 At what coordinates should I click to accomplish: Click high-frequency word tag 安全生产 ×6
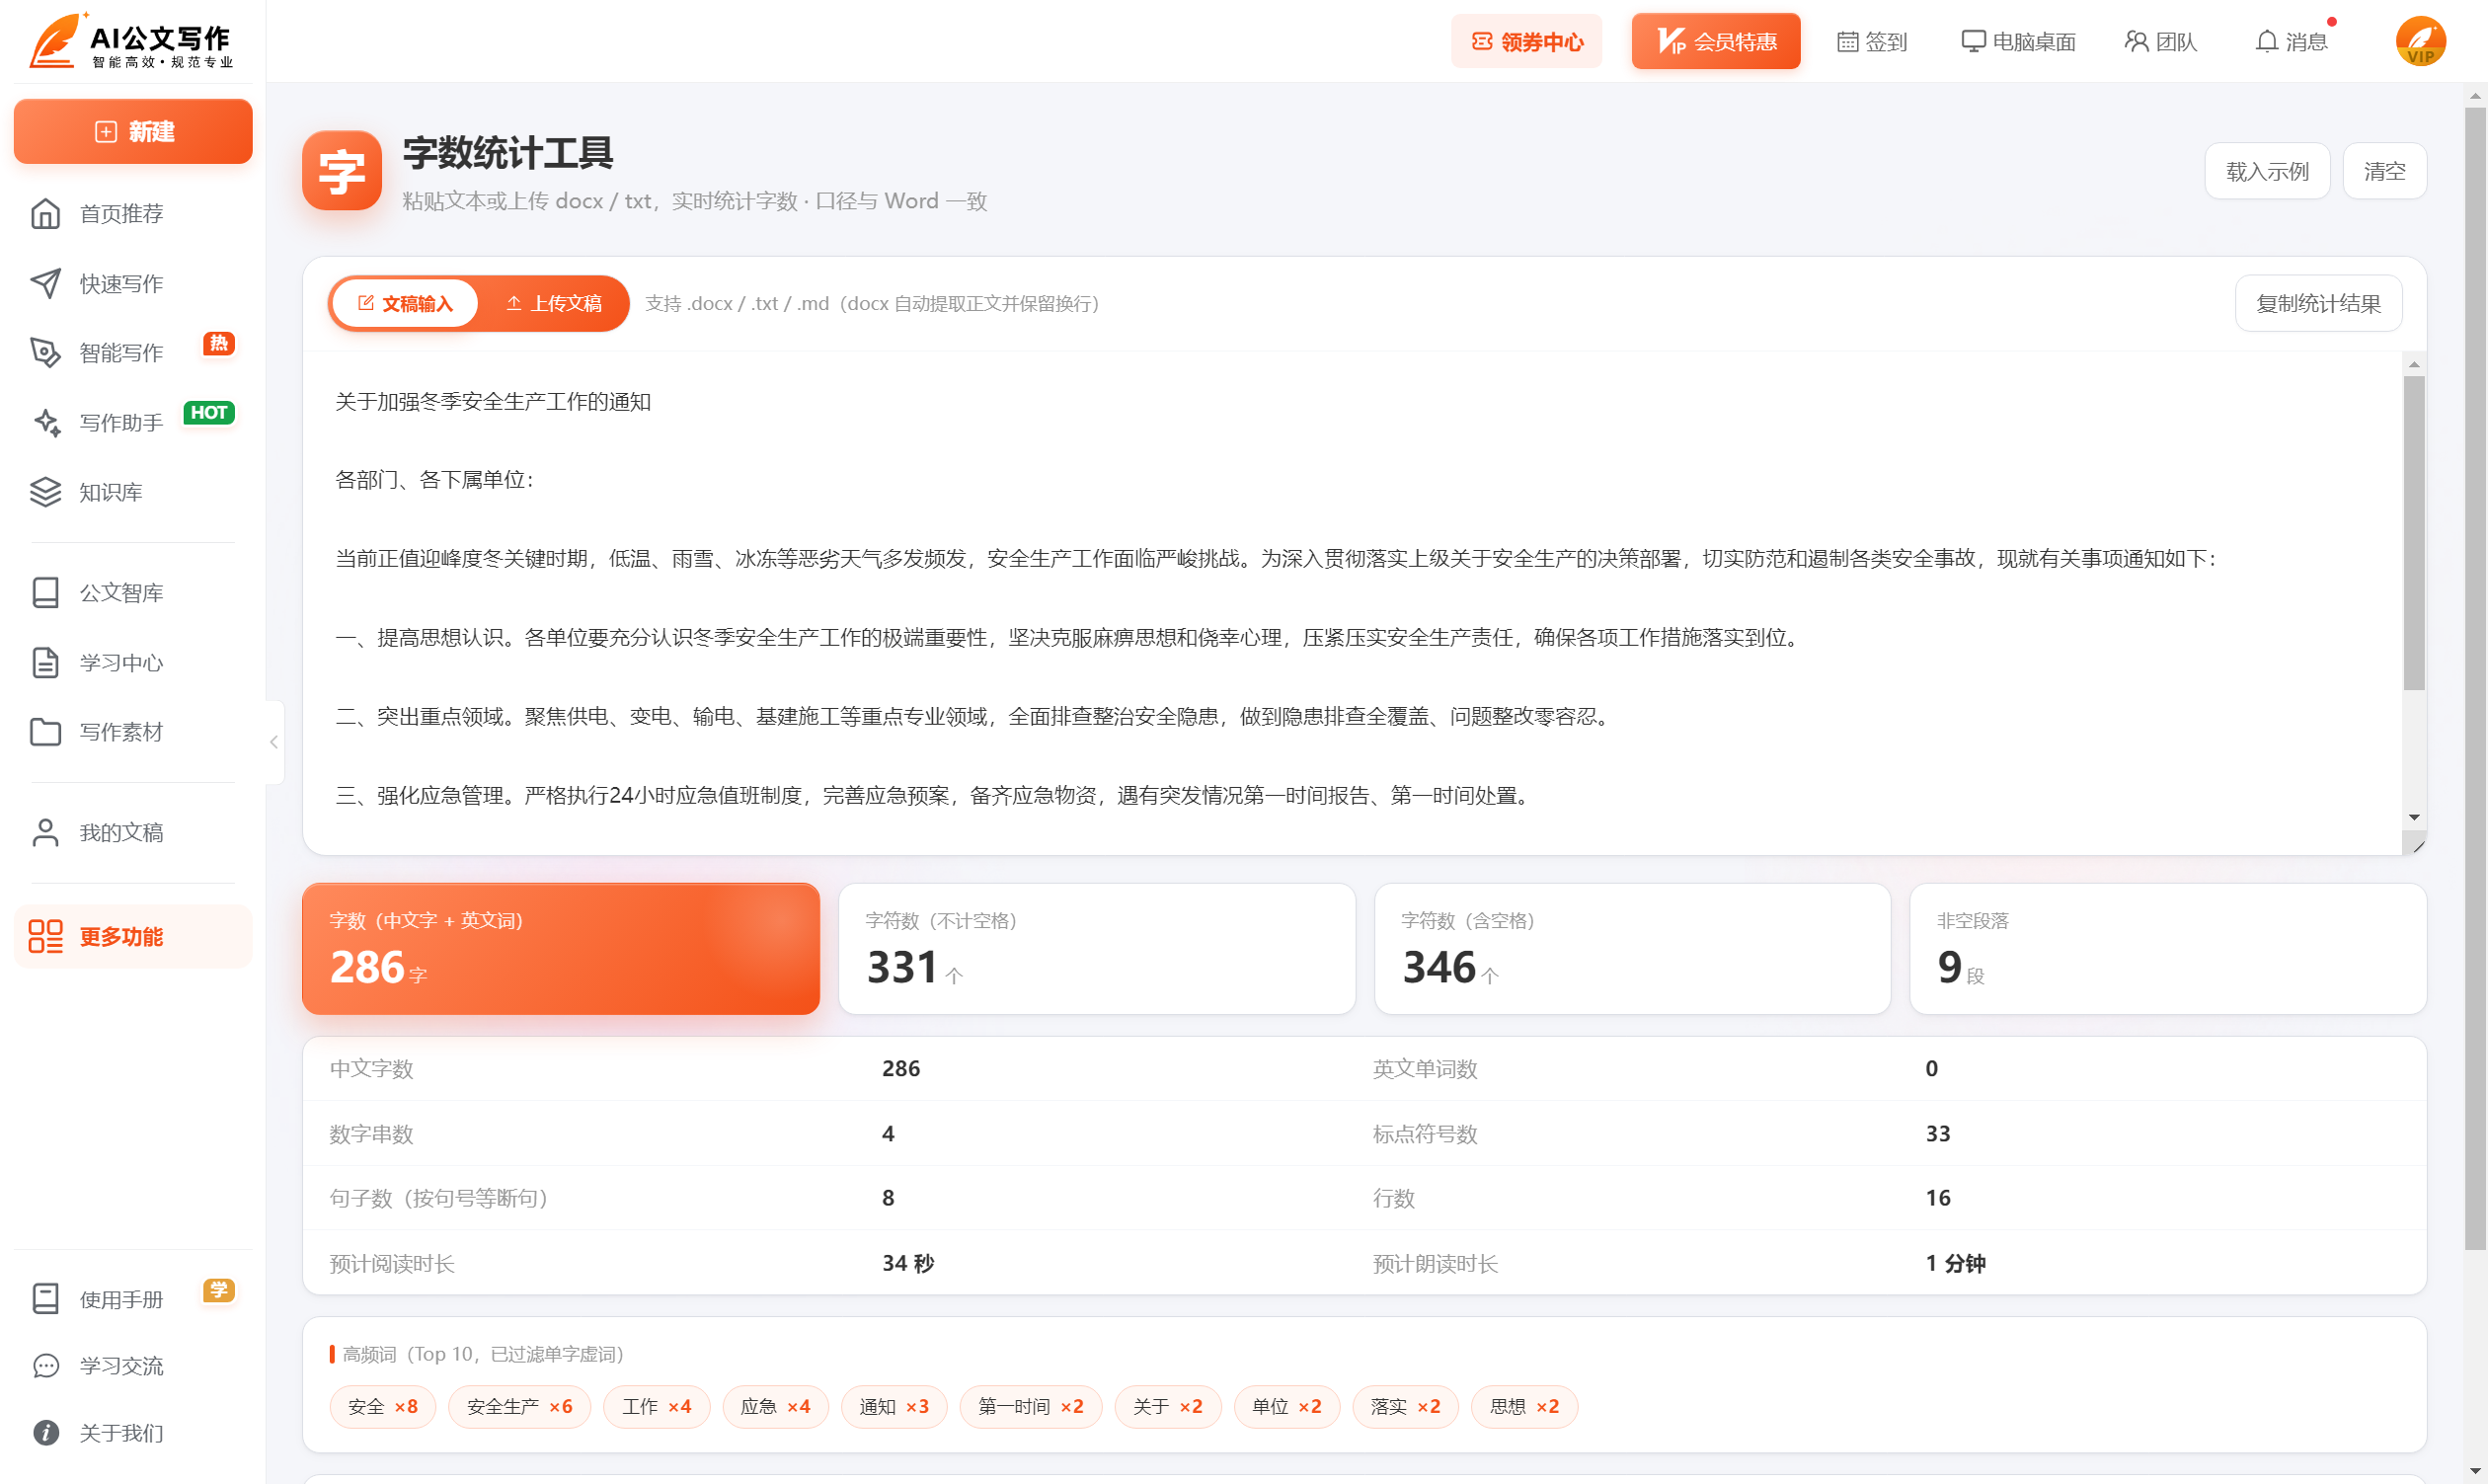(x=519, y=1407)
